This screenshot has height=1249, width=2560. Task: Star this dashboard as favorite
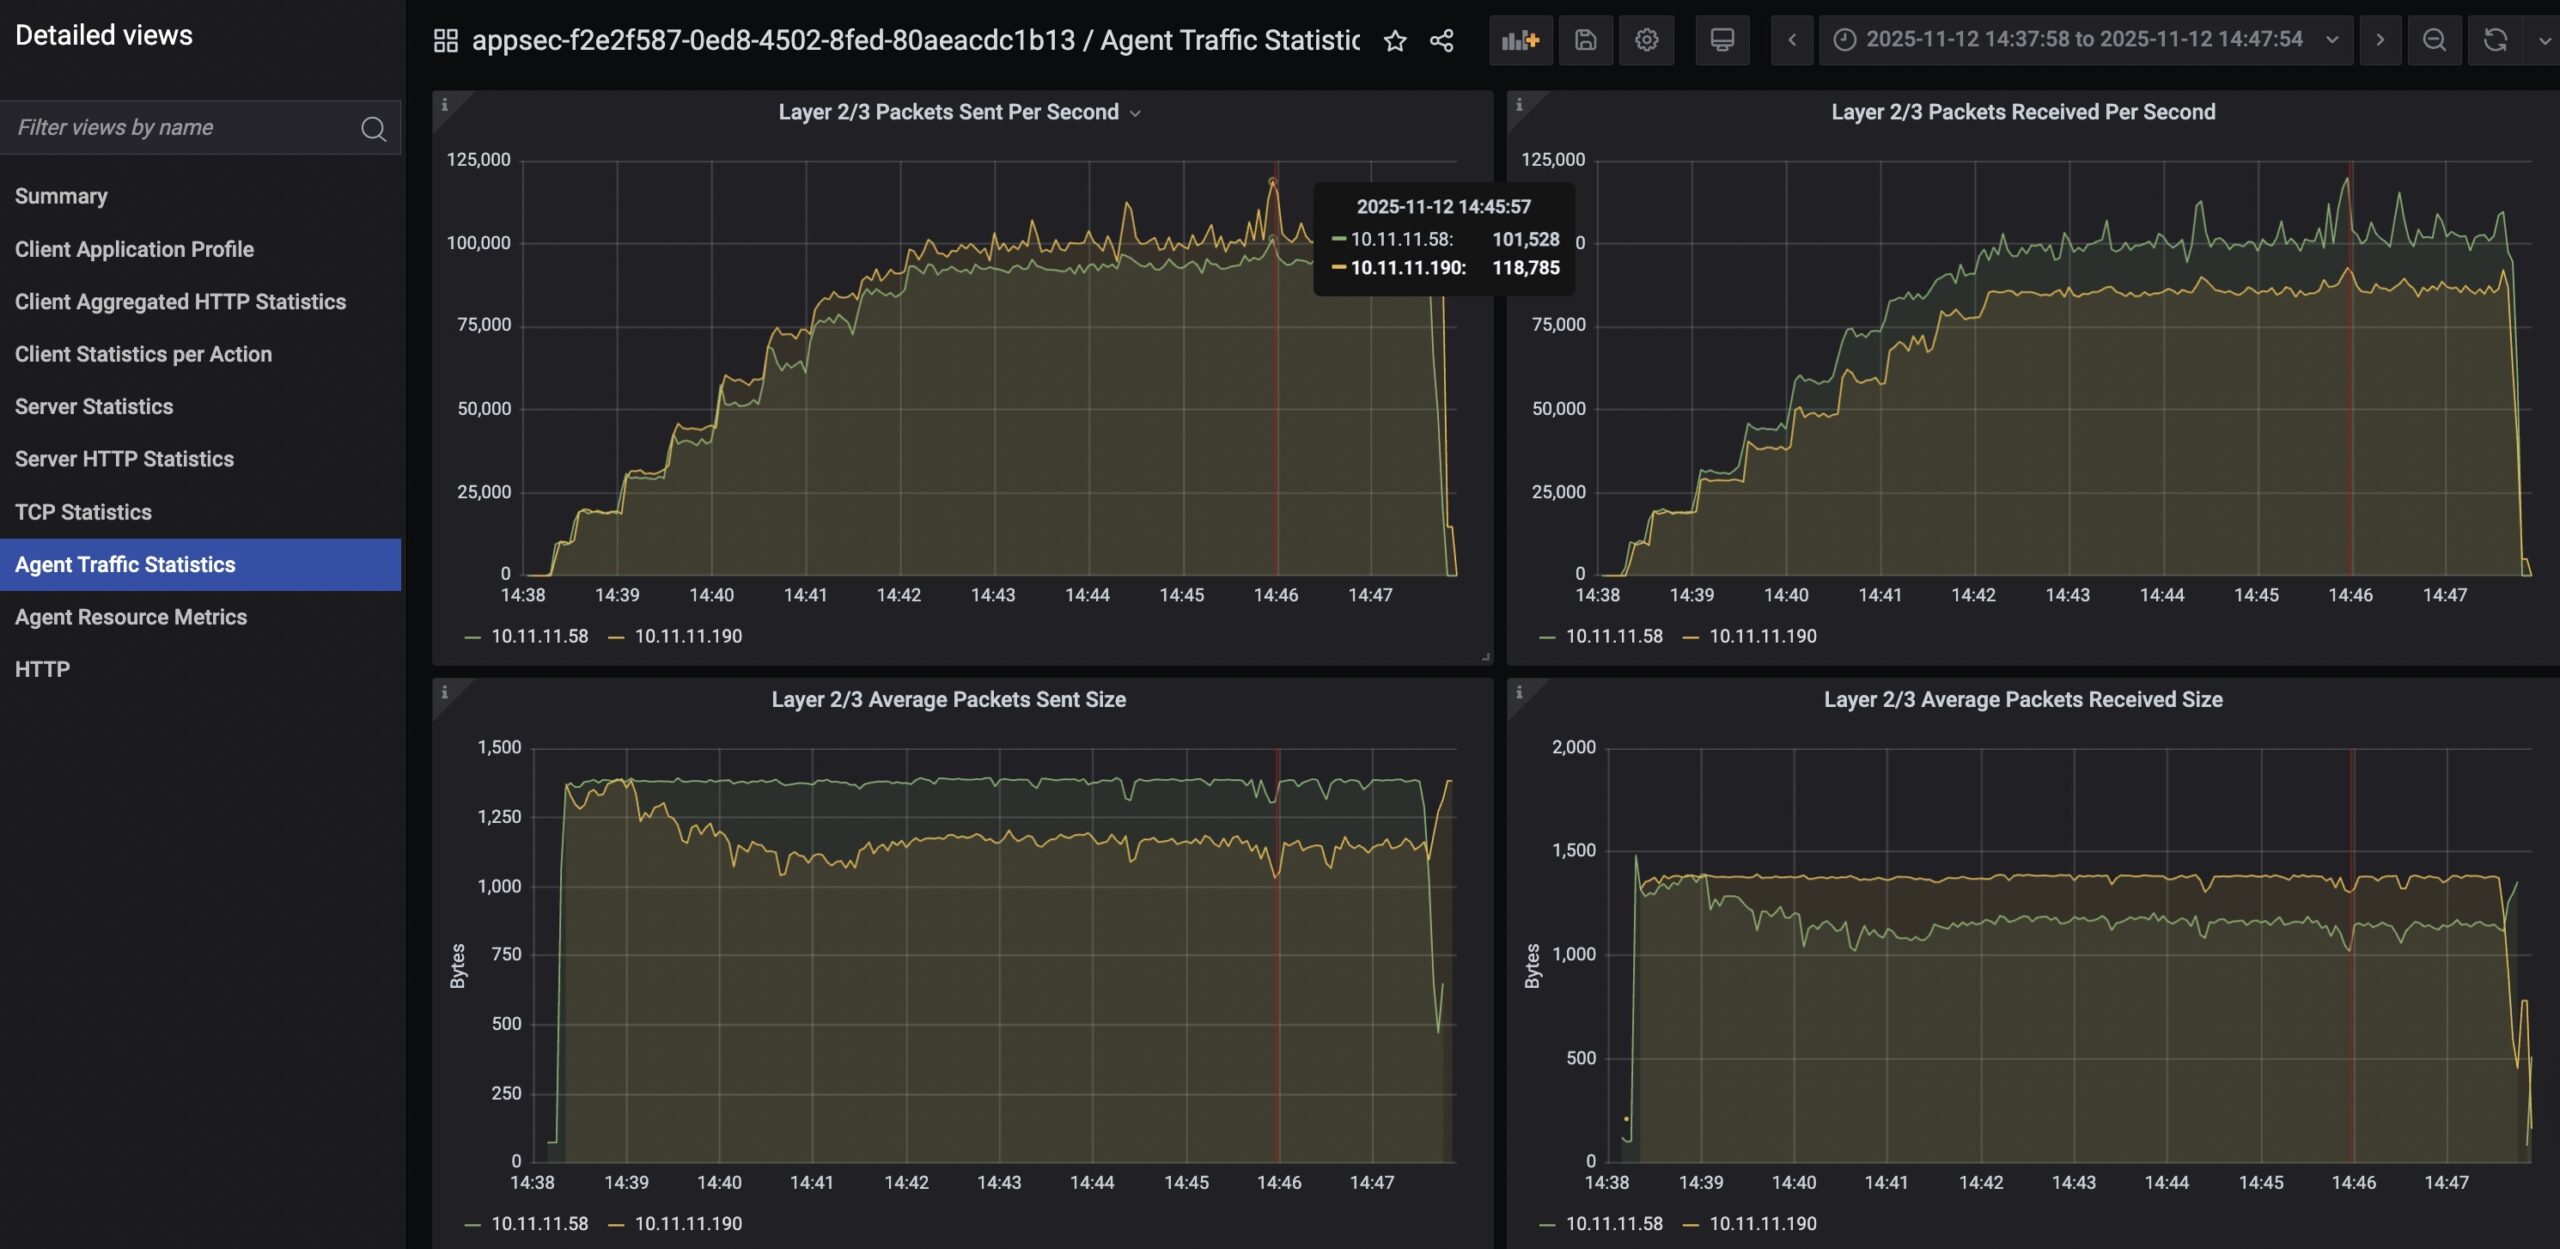pyautogui.click(x=1395, y=41)
